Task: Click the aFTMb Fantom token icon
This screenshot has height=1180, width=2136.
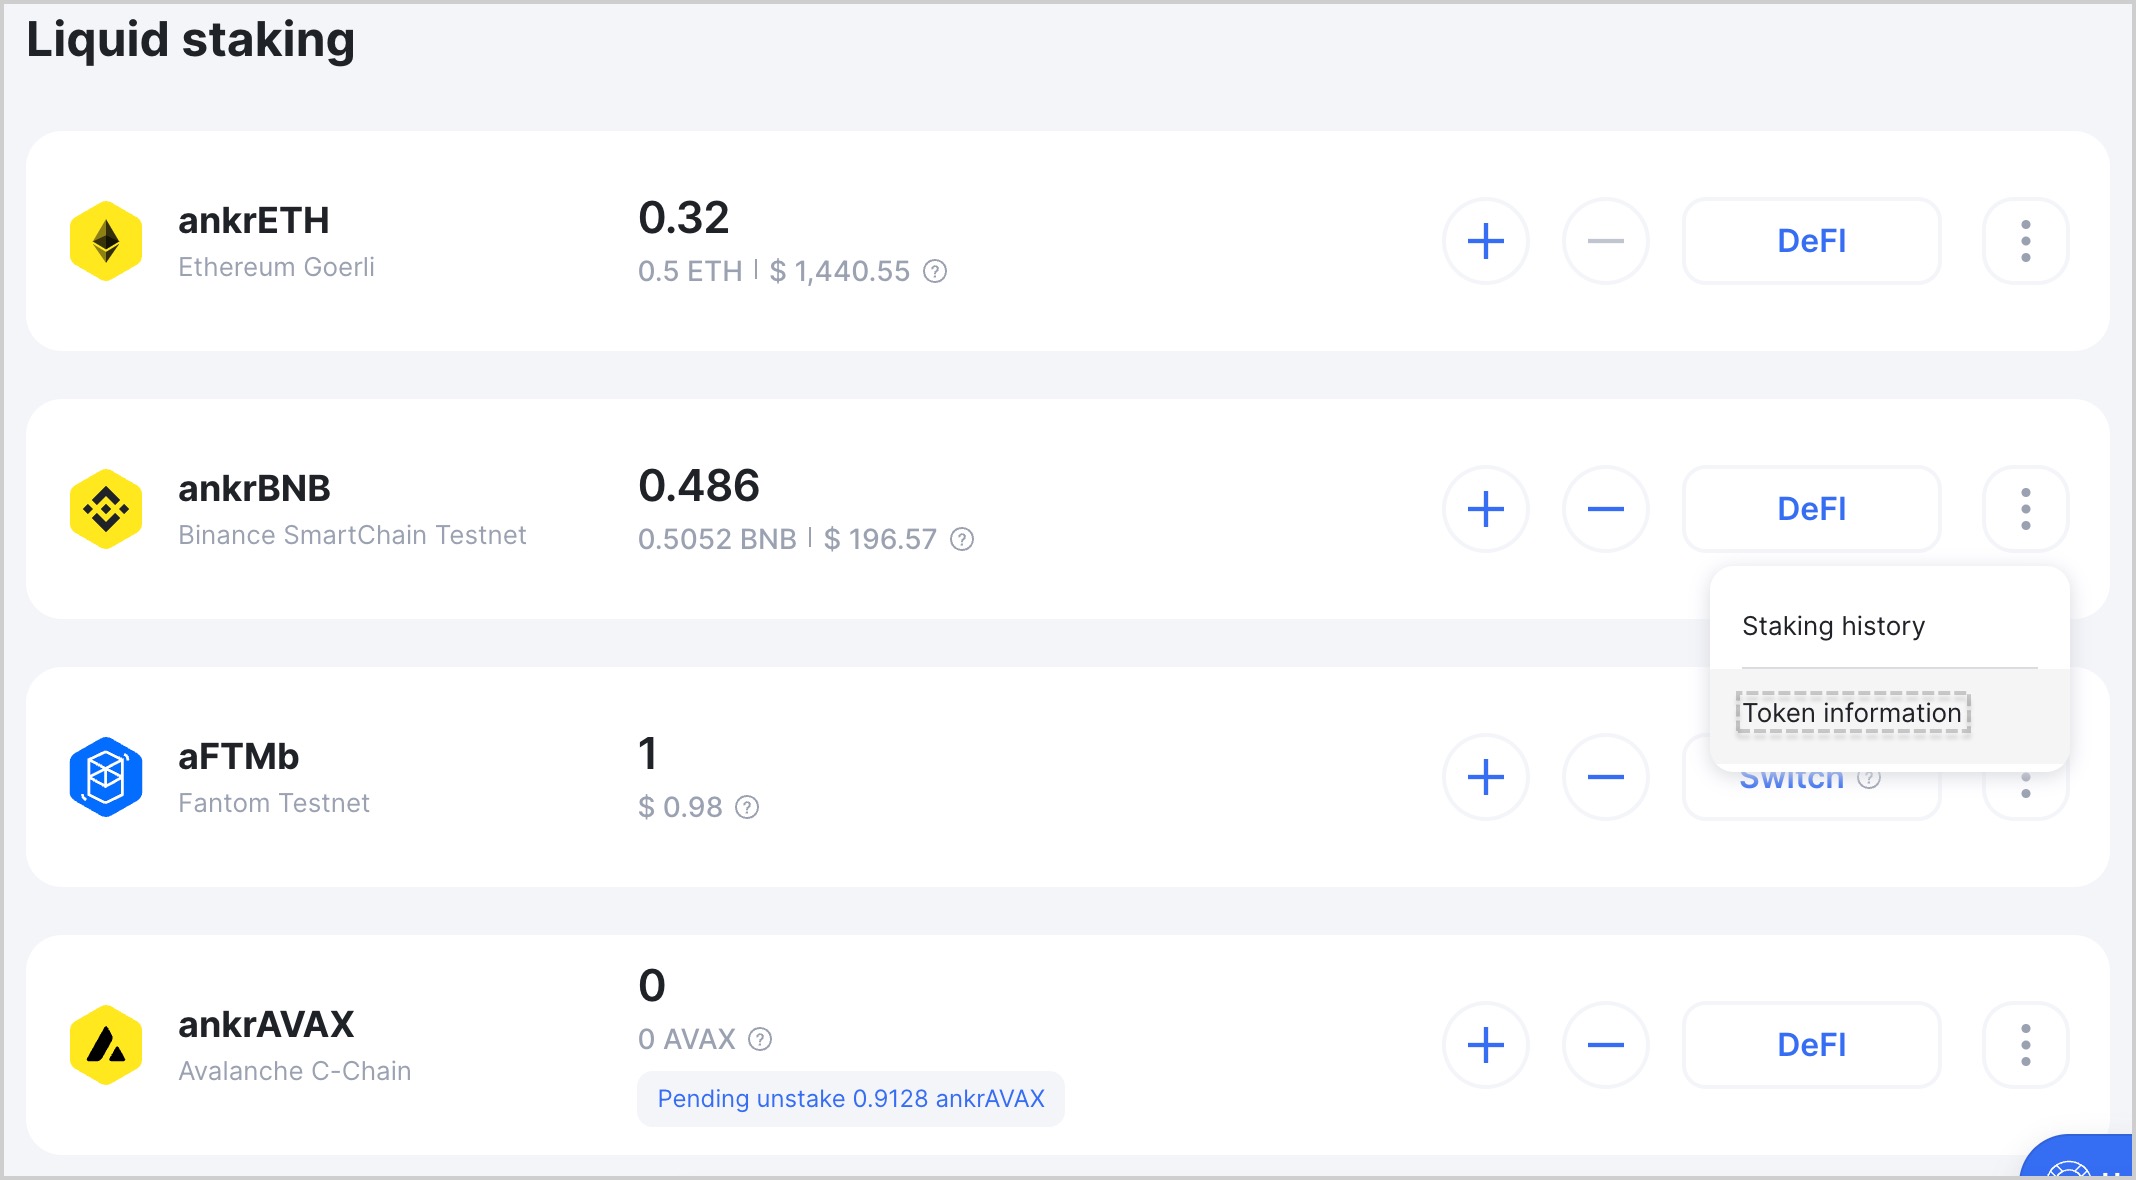Action: [106, 777]
